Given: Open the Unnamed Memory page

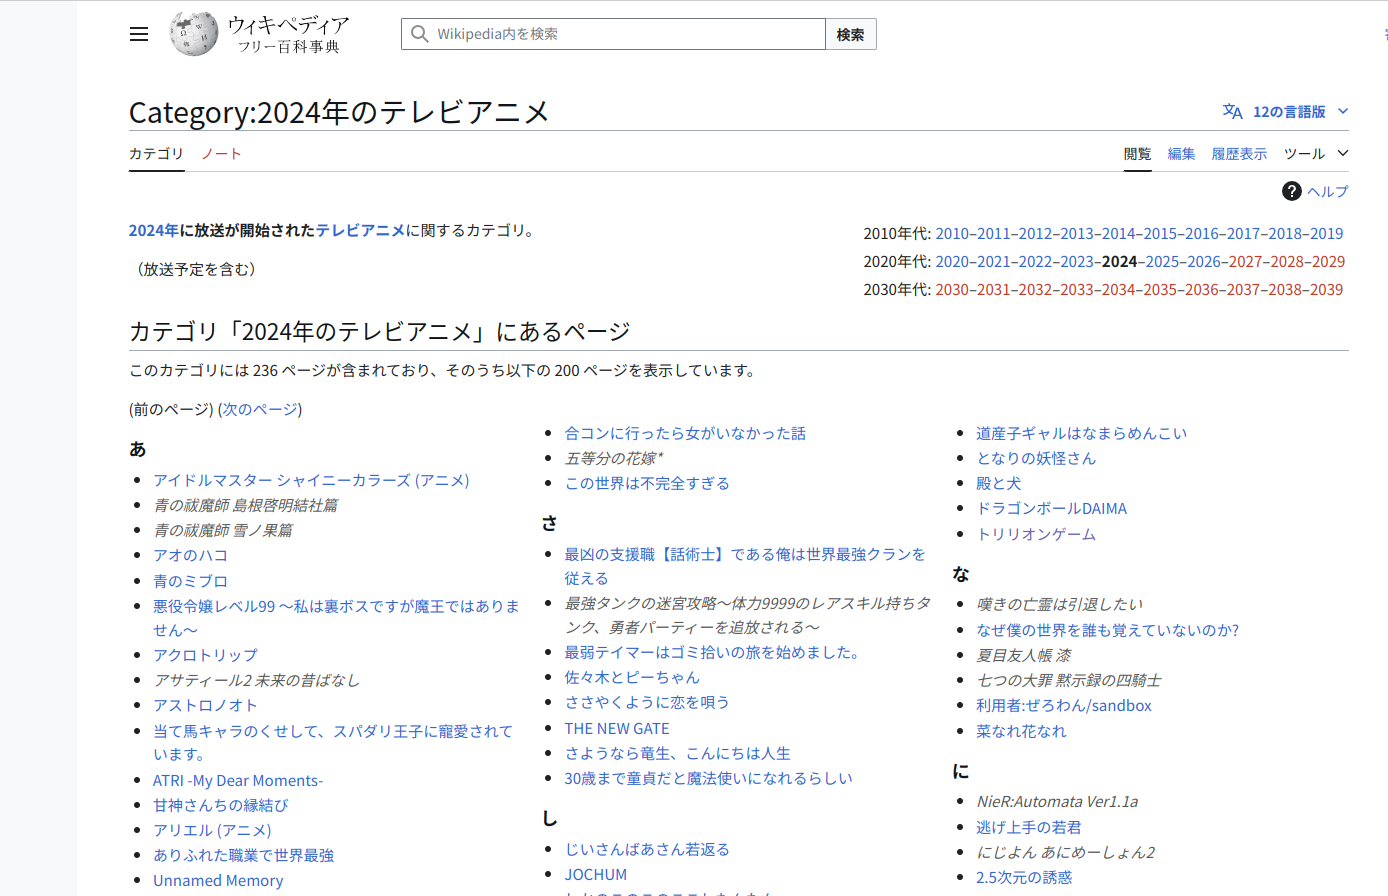Looking at the screenshot, I should [x=218, y=880].
